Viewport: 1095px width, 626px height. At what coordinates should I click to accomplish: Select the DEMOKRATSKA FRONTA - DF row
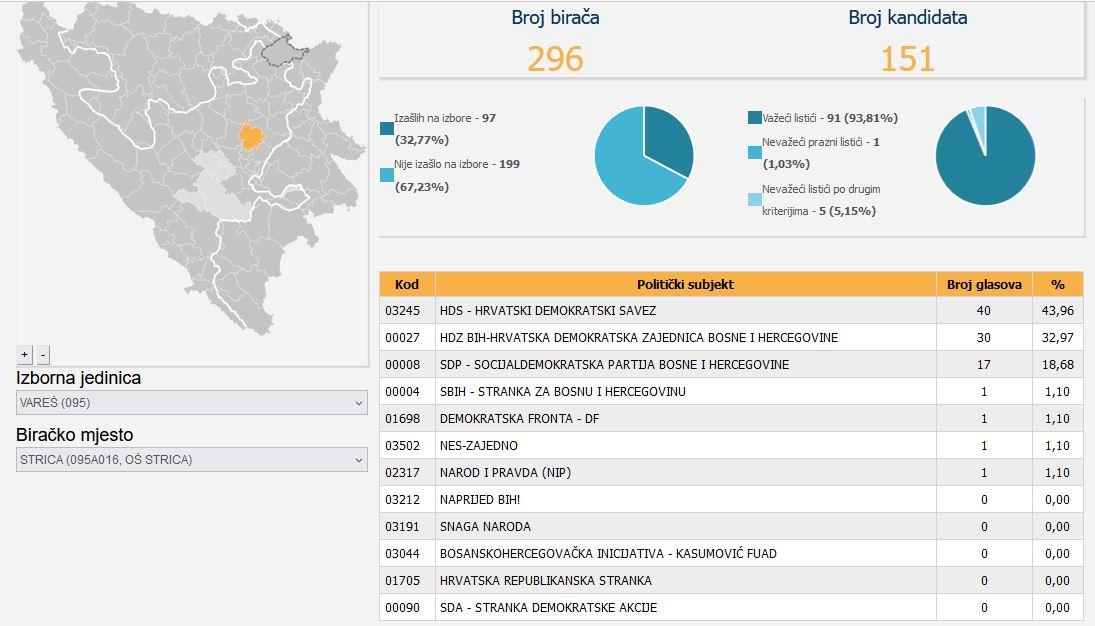pyautogui.click(x=731, y=418)
